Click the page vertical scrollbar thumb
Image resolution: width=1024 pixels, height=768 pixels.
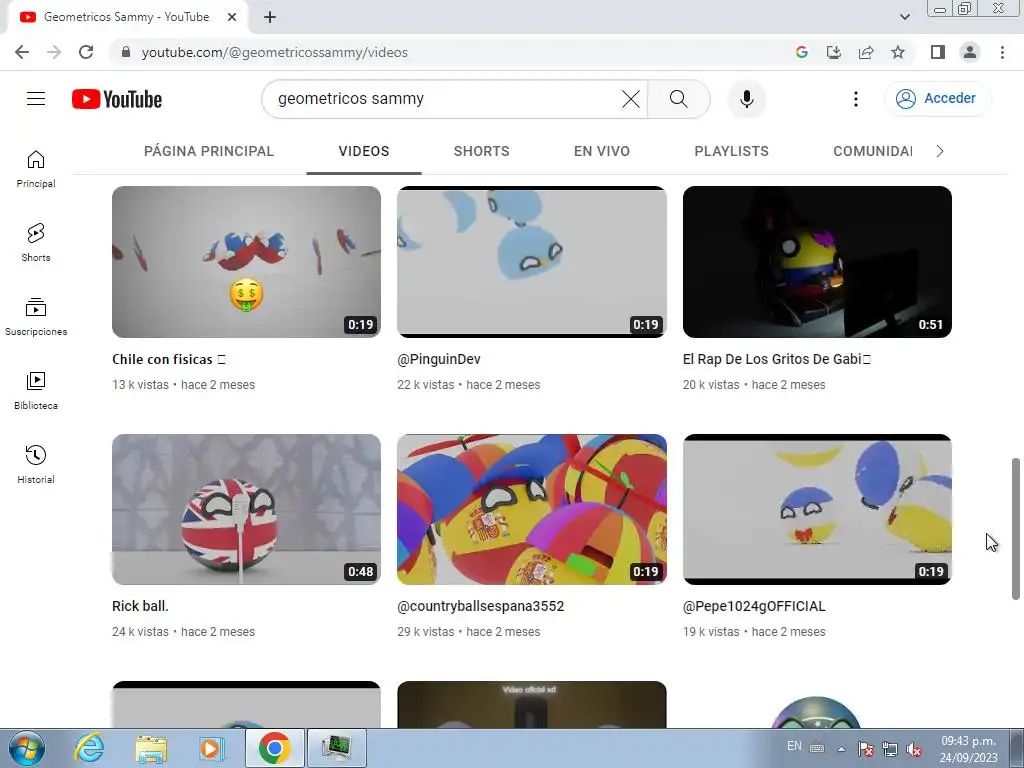[x=1016, y=528]
